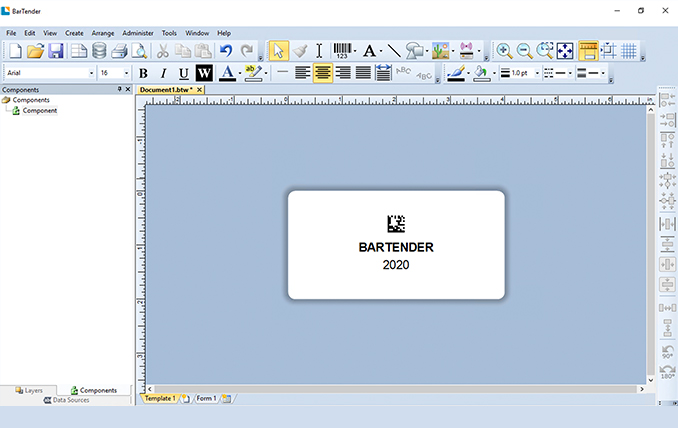Close the Document1.btw tab
The height and width of the screenshot is (428, 678).
coord(199,89)
